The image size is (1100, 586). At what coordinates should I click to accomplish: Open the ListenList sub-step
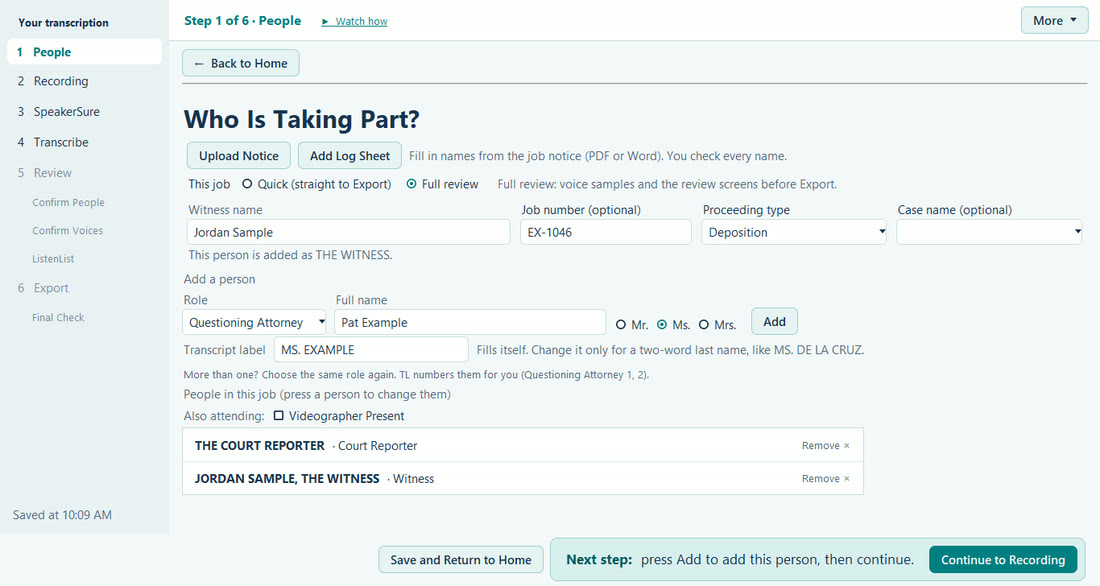(53, 258)
